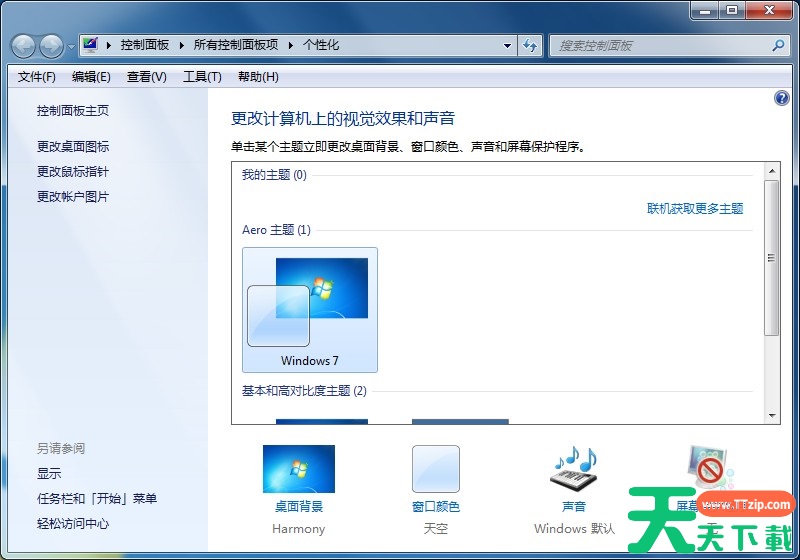Click the theme list scroll down arrow
The width and height of the screenshot is (800, 560).
coord(771,416)
